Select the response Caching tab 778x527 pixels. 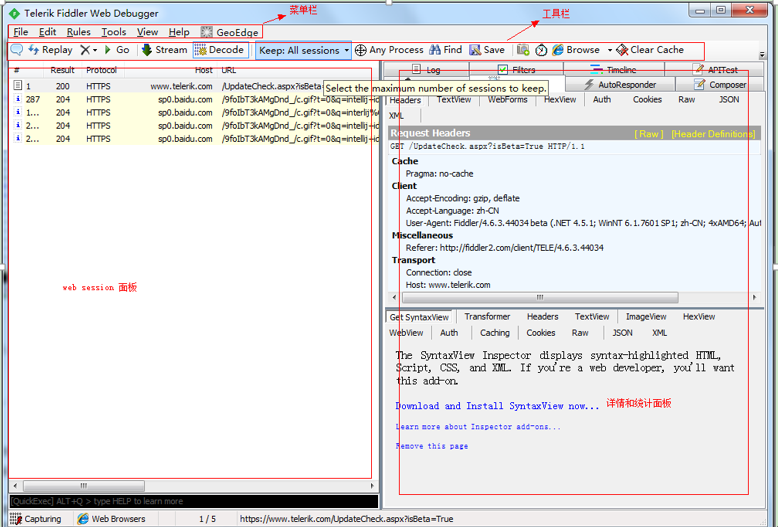495,333
